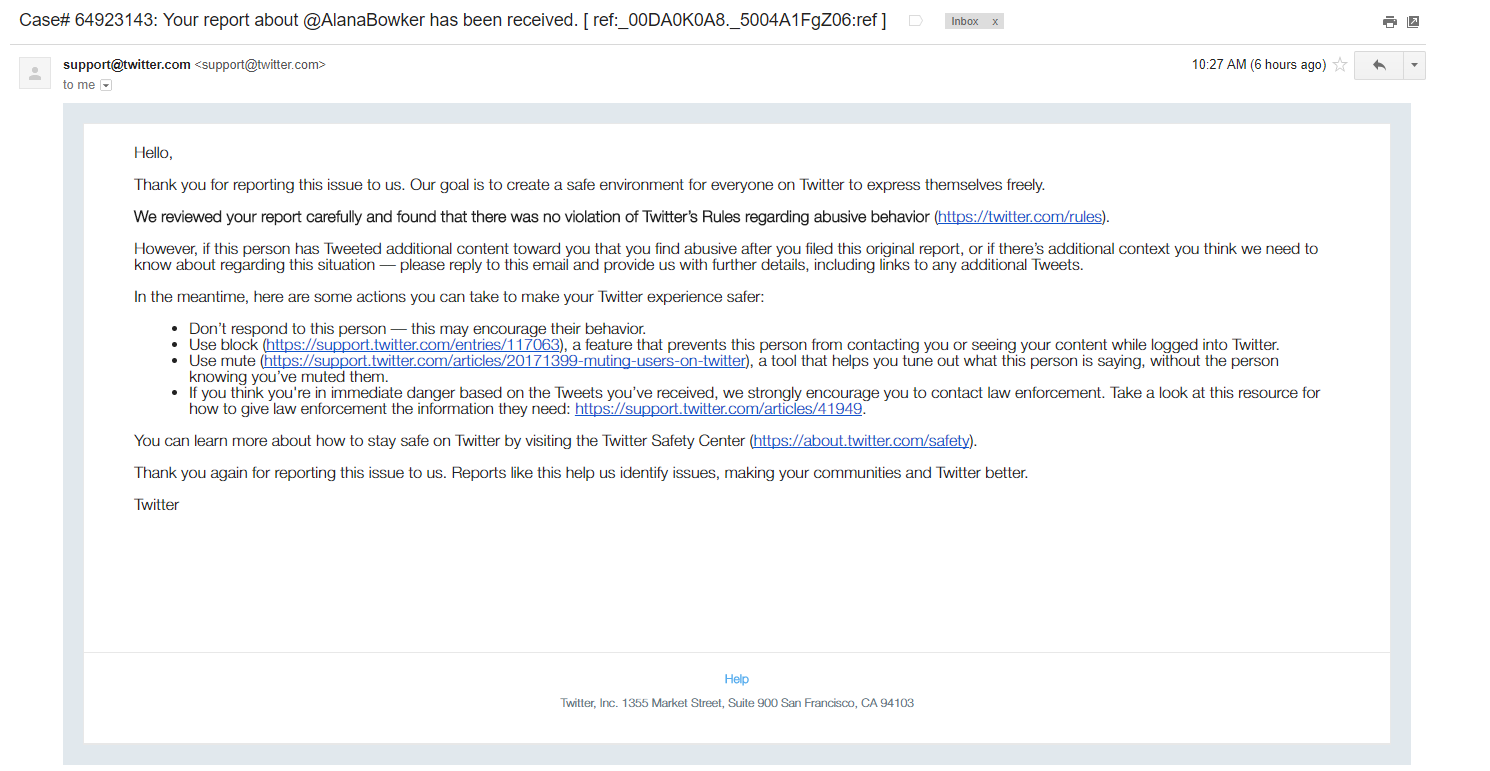
Task: Follow the muting users on Twitter link
Action: 505,361
